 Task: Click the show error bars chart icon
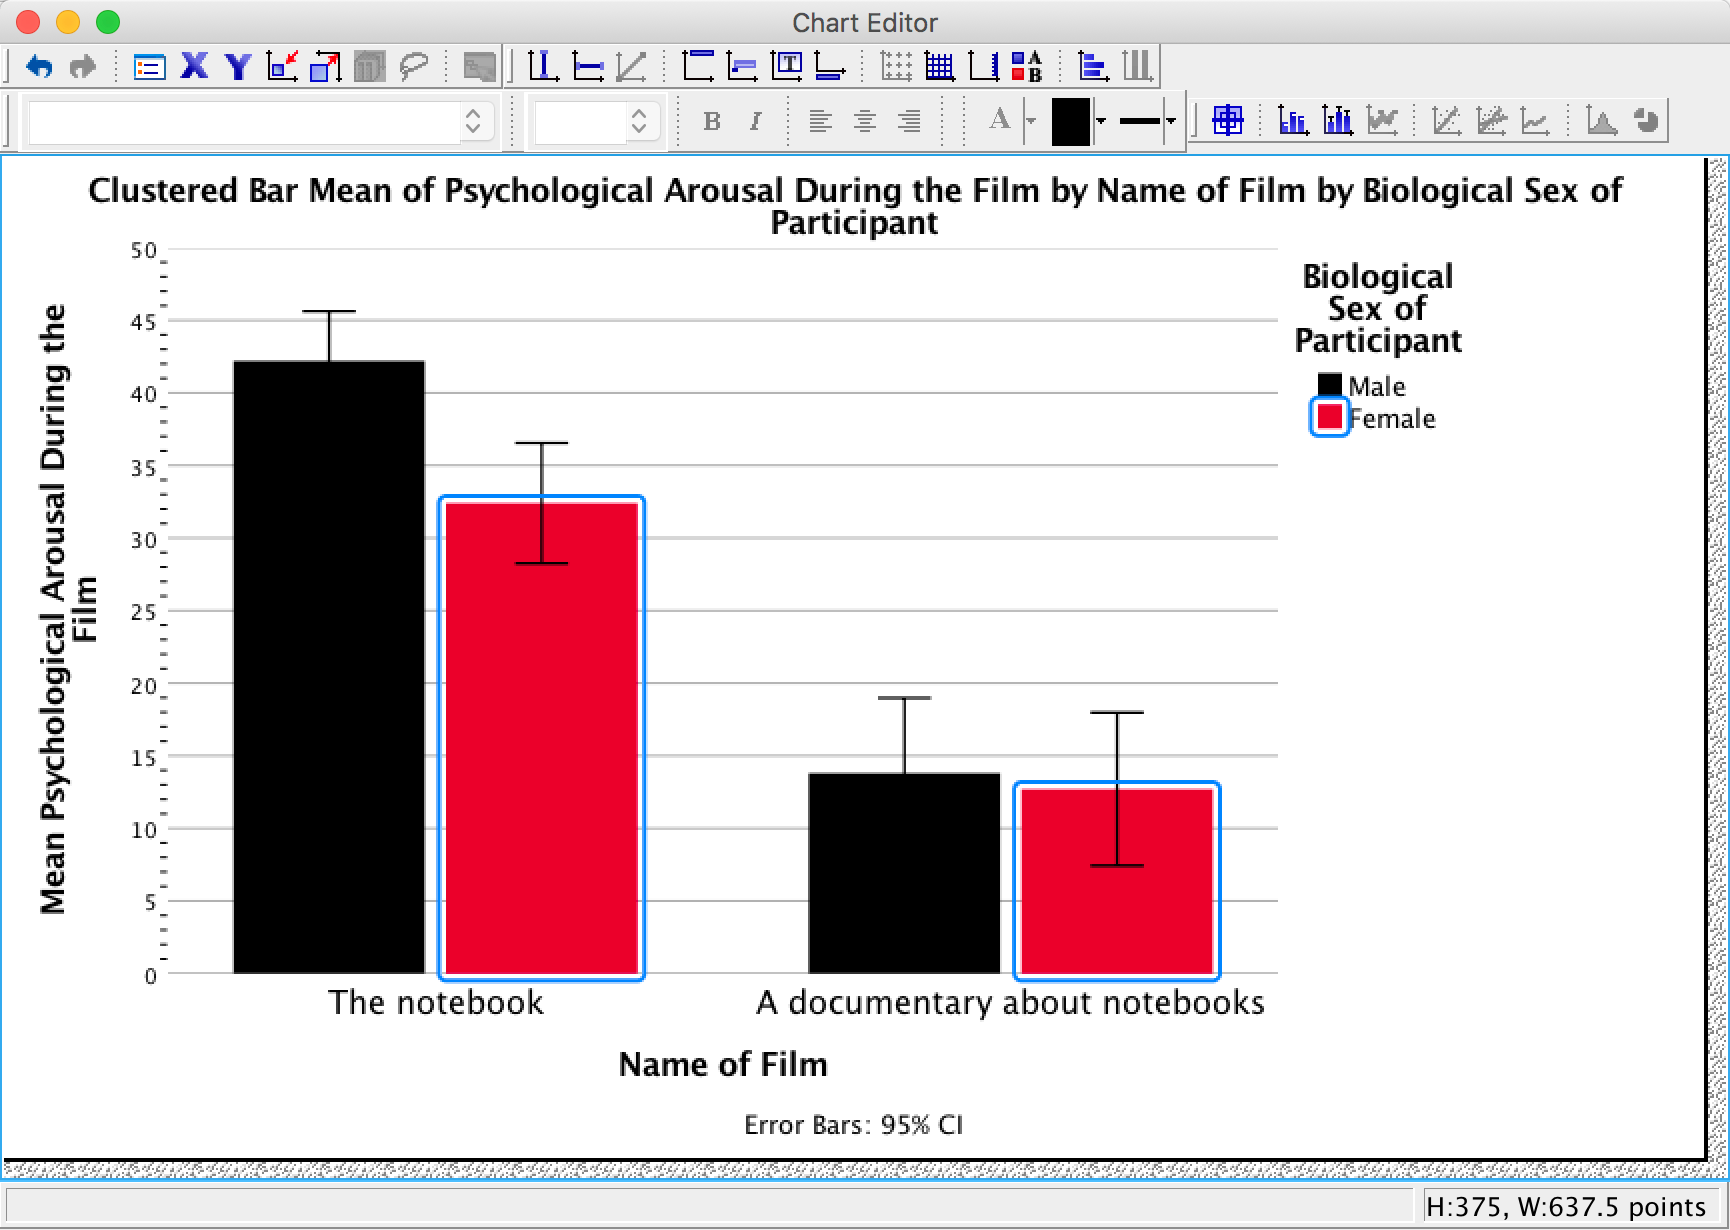tap(1337, 121)
